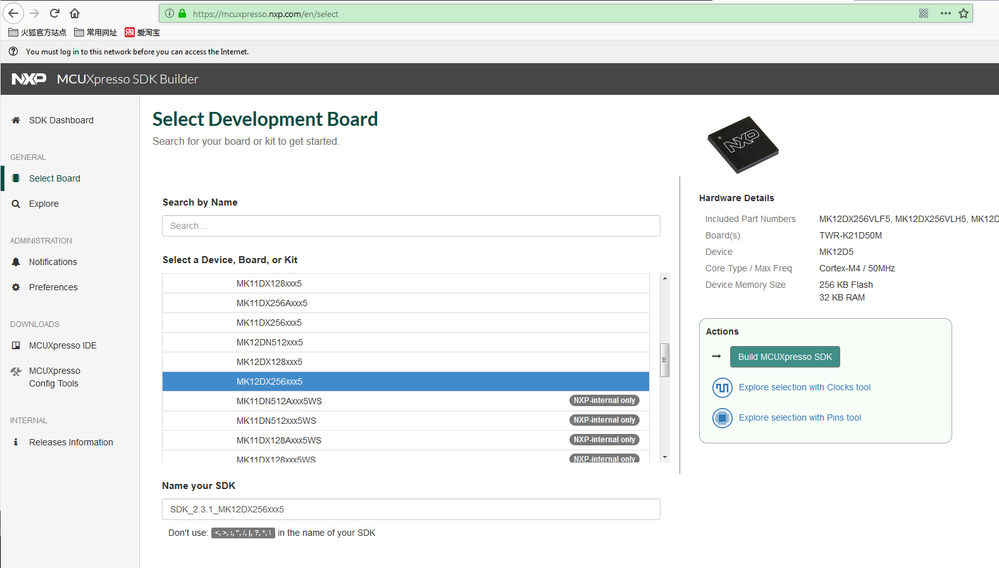999x568 pixels.
Task: Select MK11DX128Axxx5WS device row
Action: (x=406, y=440)
